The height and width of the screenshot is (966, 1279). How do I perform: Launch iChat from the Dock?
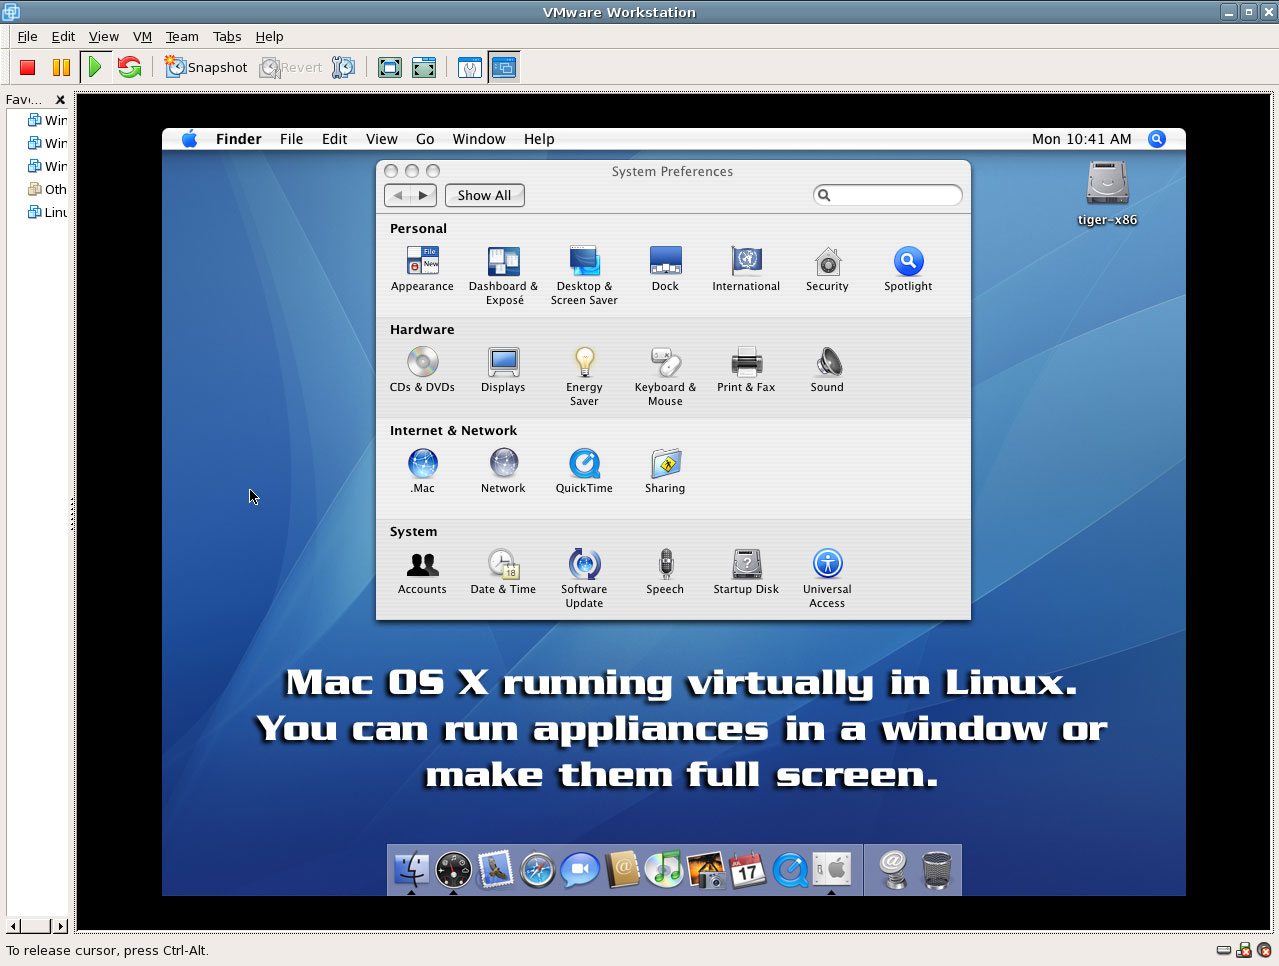(x=579, y=869)
